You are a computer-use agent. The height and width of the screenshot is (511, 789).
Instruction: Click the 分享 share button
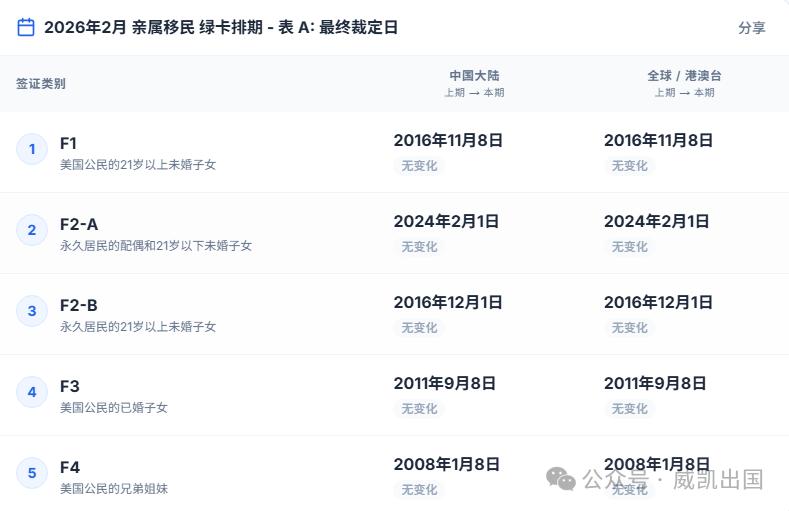752,28
